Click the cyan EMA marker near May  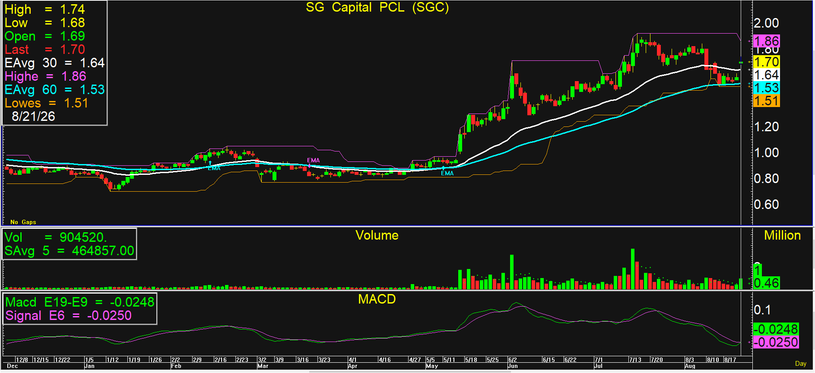point(448,173)
